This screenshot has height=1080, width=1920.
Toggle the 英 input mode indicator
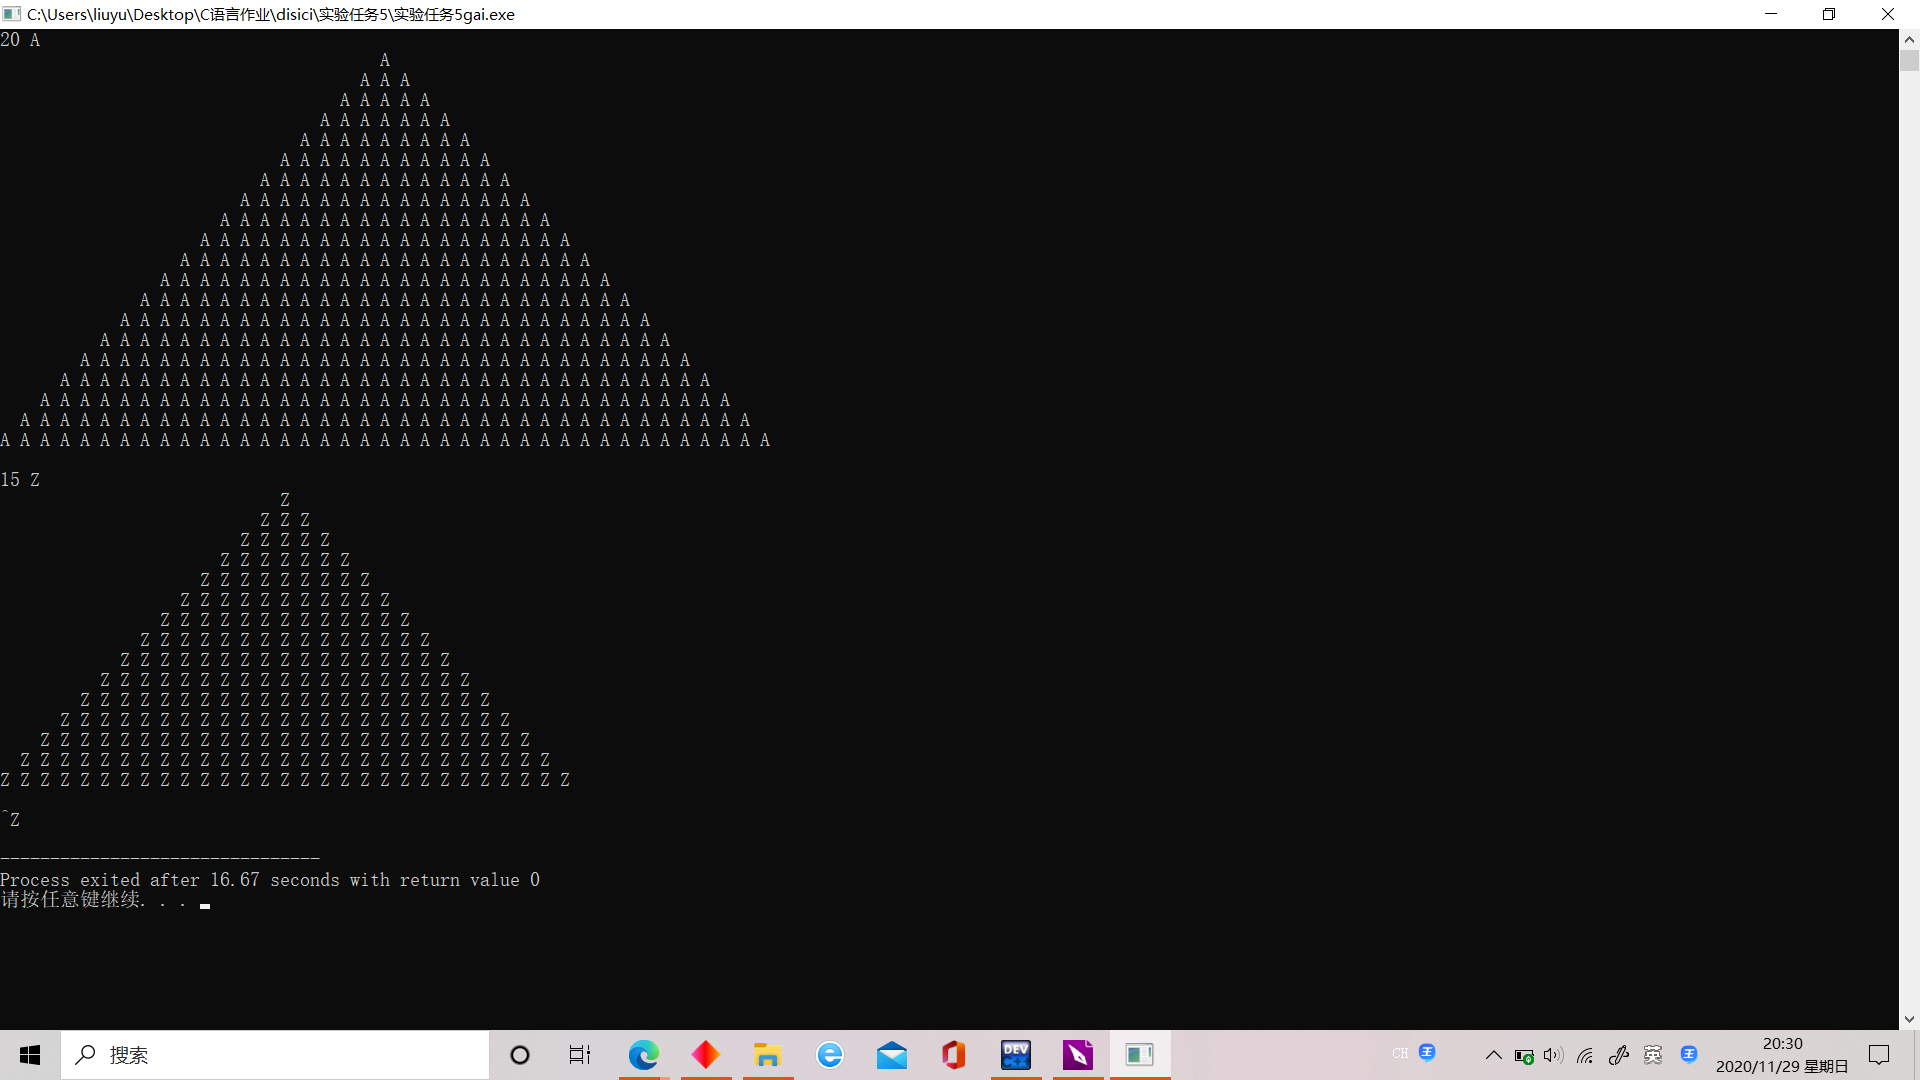click(1652, 1055)
